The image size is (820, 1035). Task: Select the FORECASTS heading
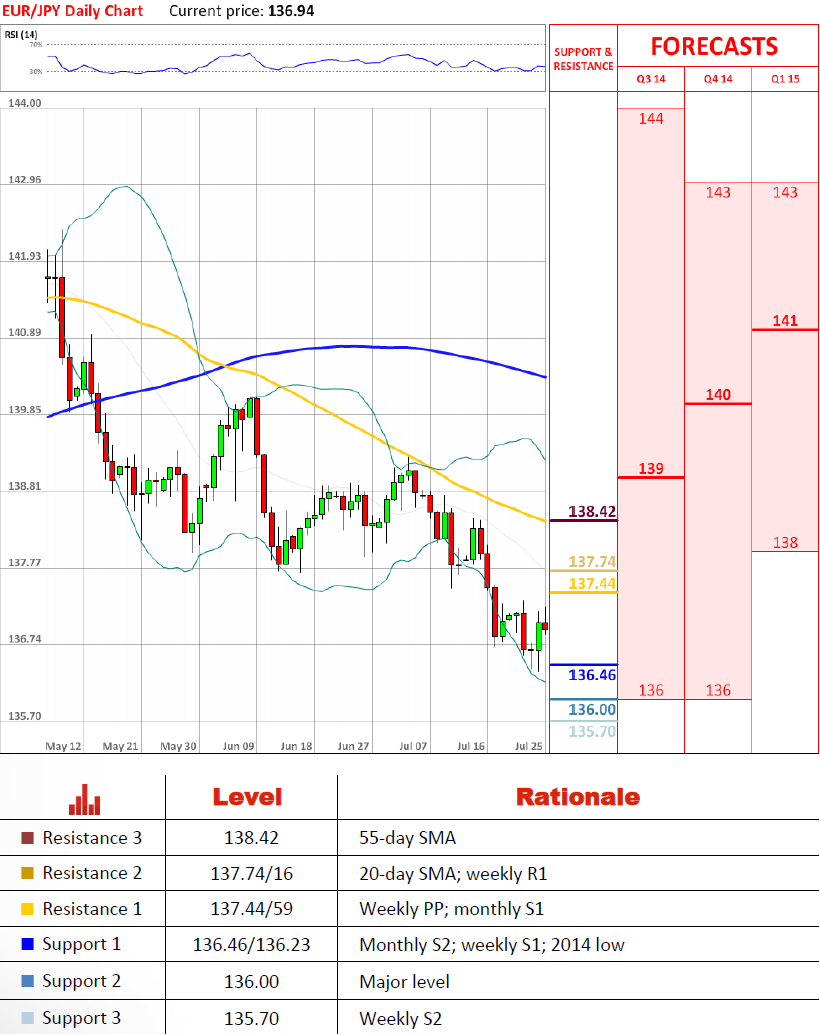pyautogui.click(x=714, y=47)
